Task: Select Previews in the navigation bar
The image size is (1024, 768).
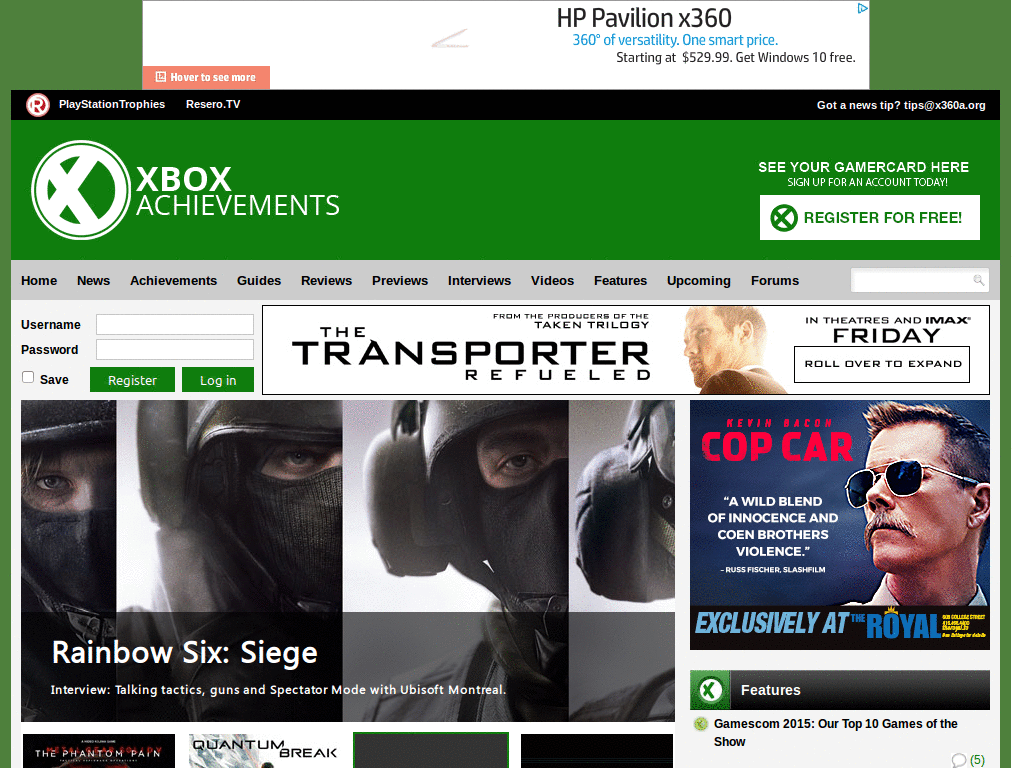Action: point(400,281)
